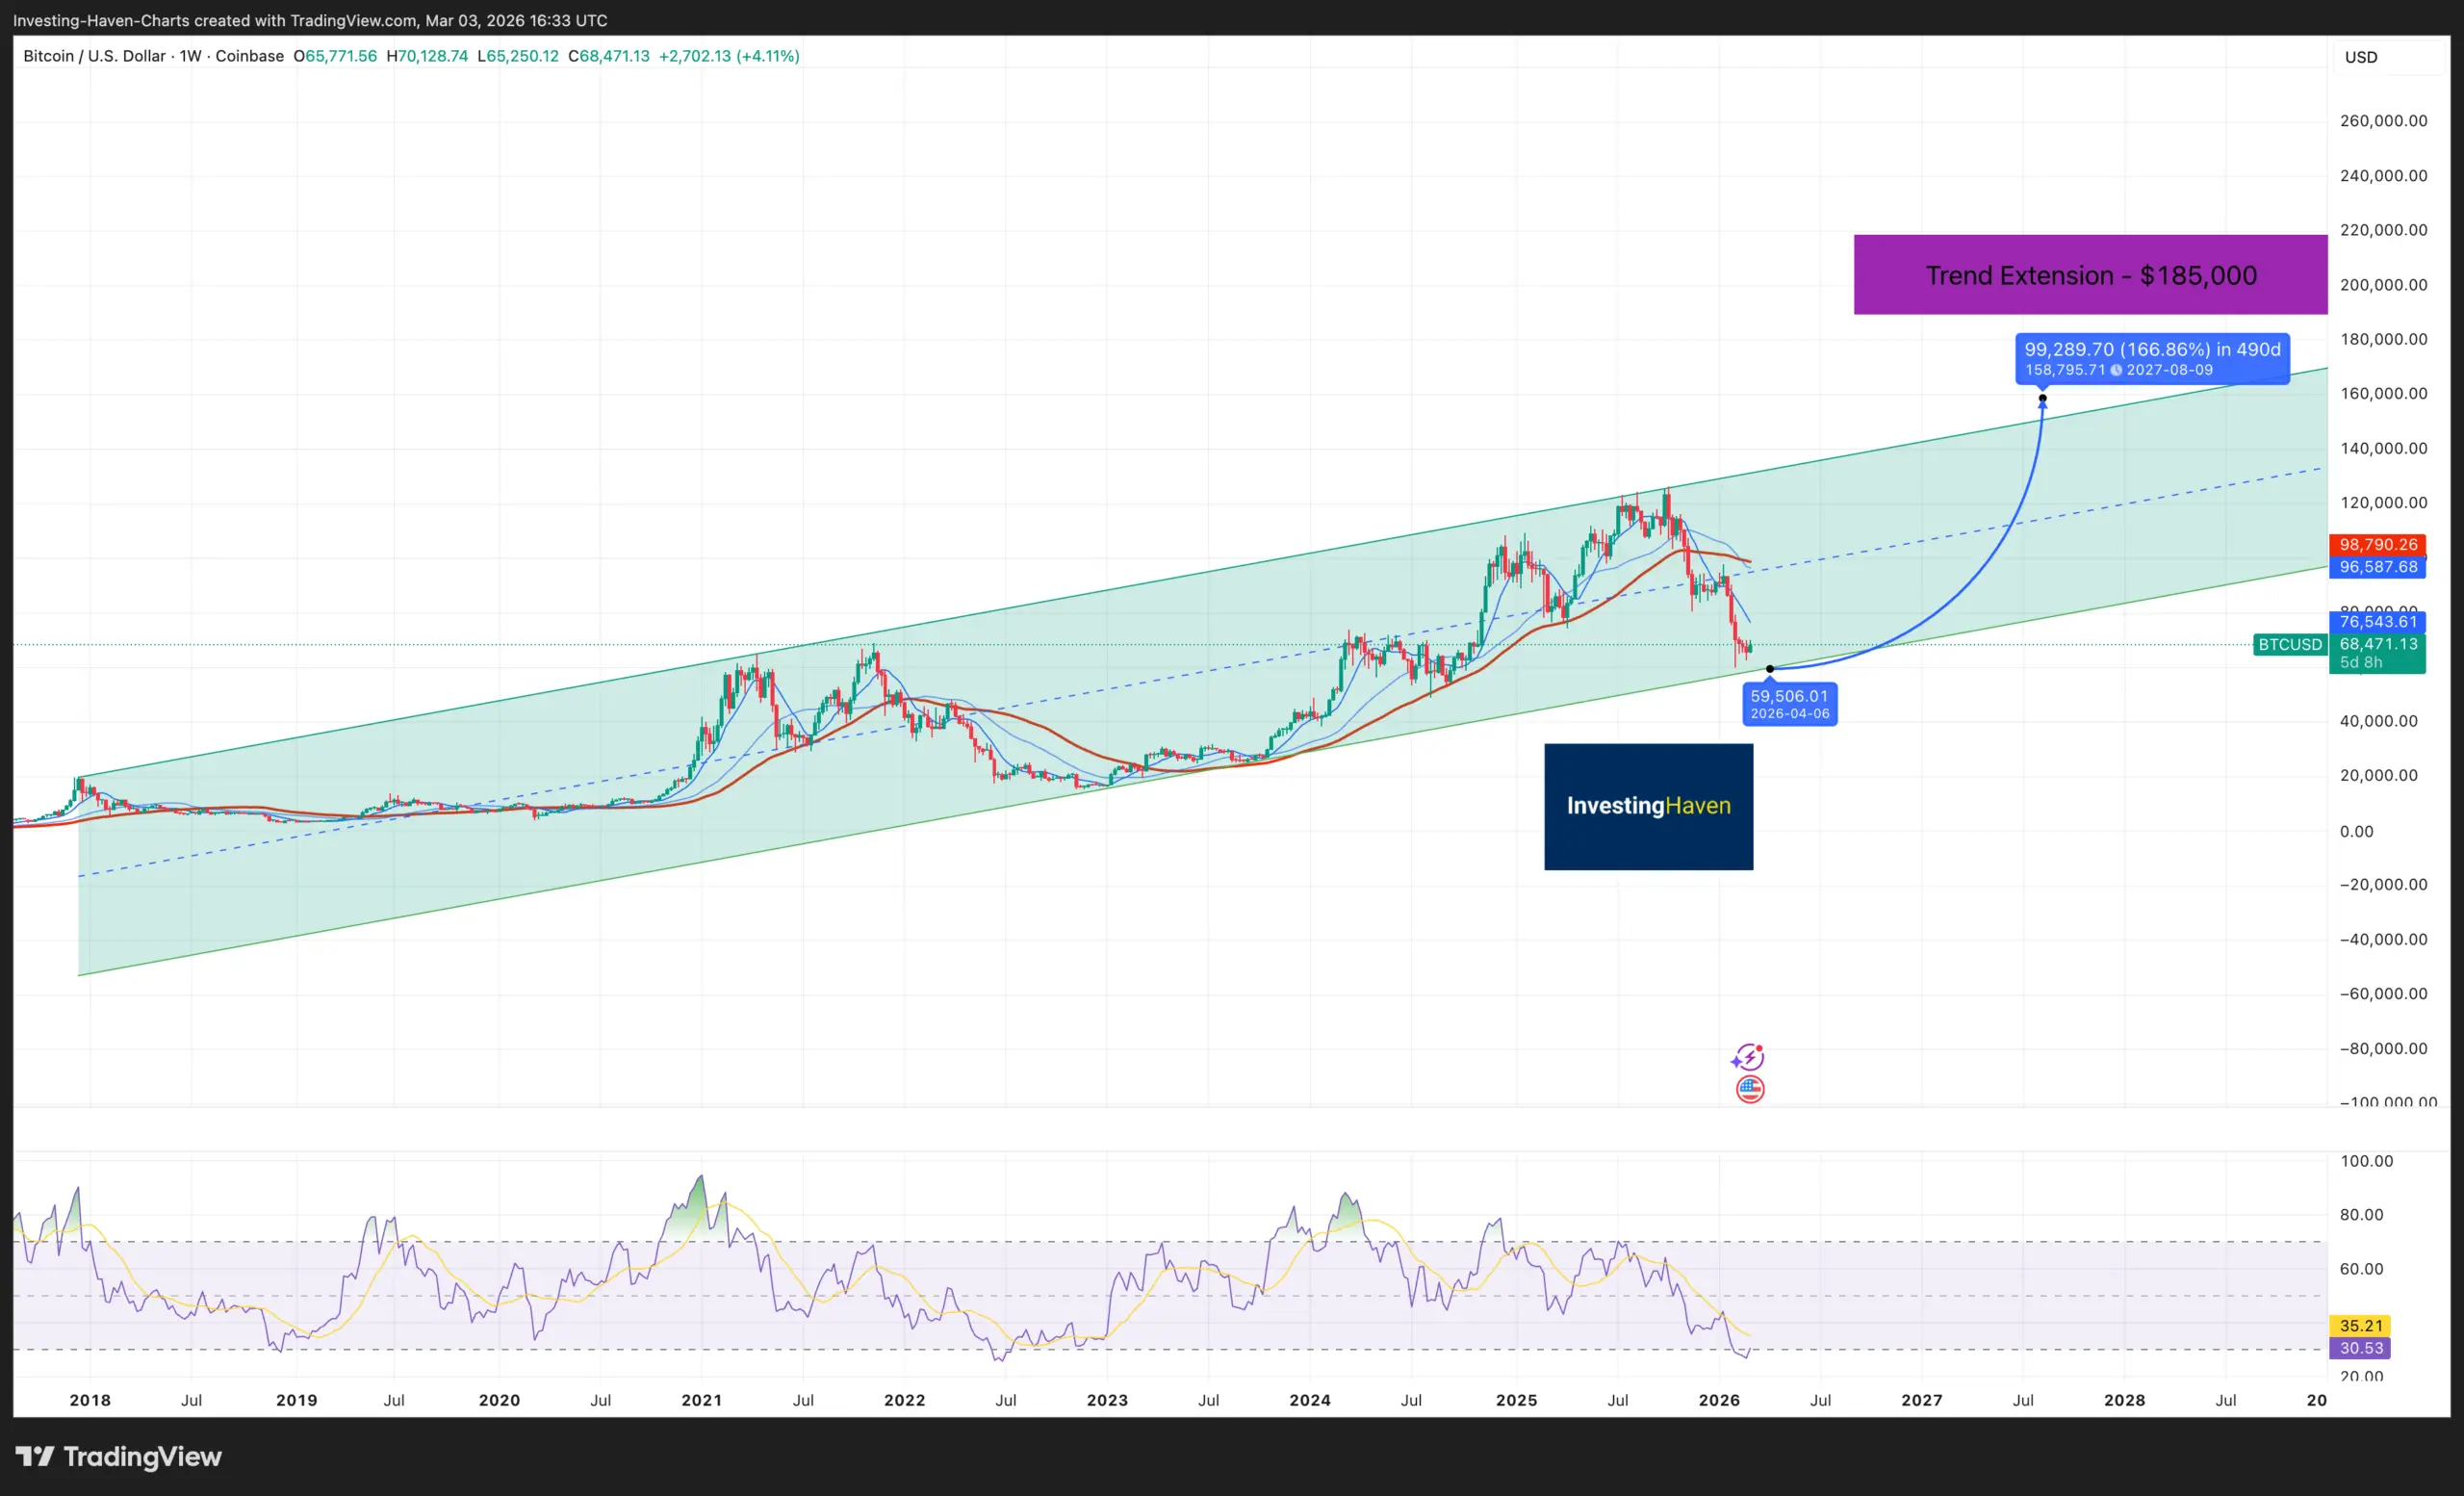The width and height of the screenshot is (2464, 1496).
Task: Click the black dot at the forecast curve top
Action: click(2042, 398)
